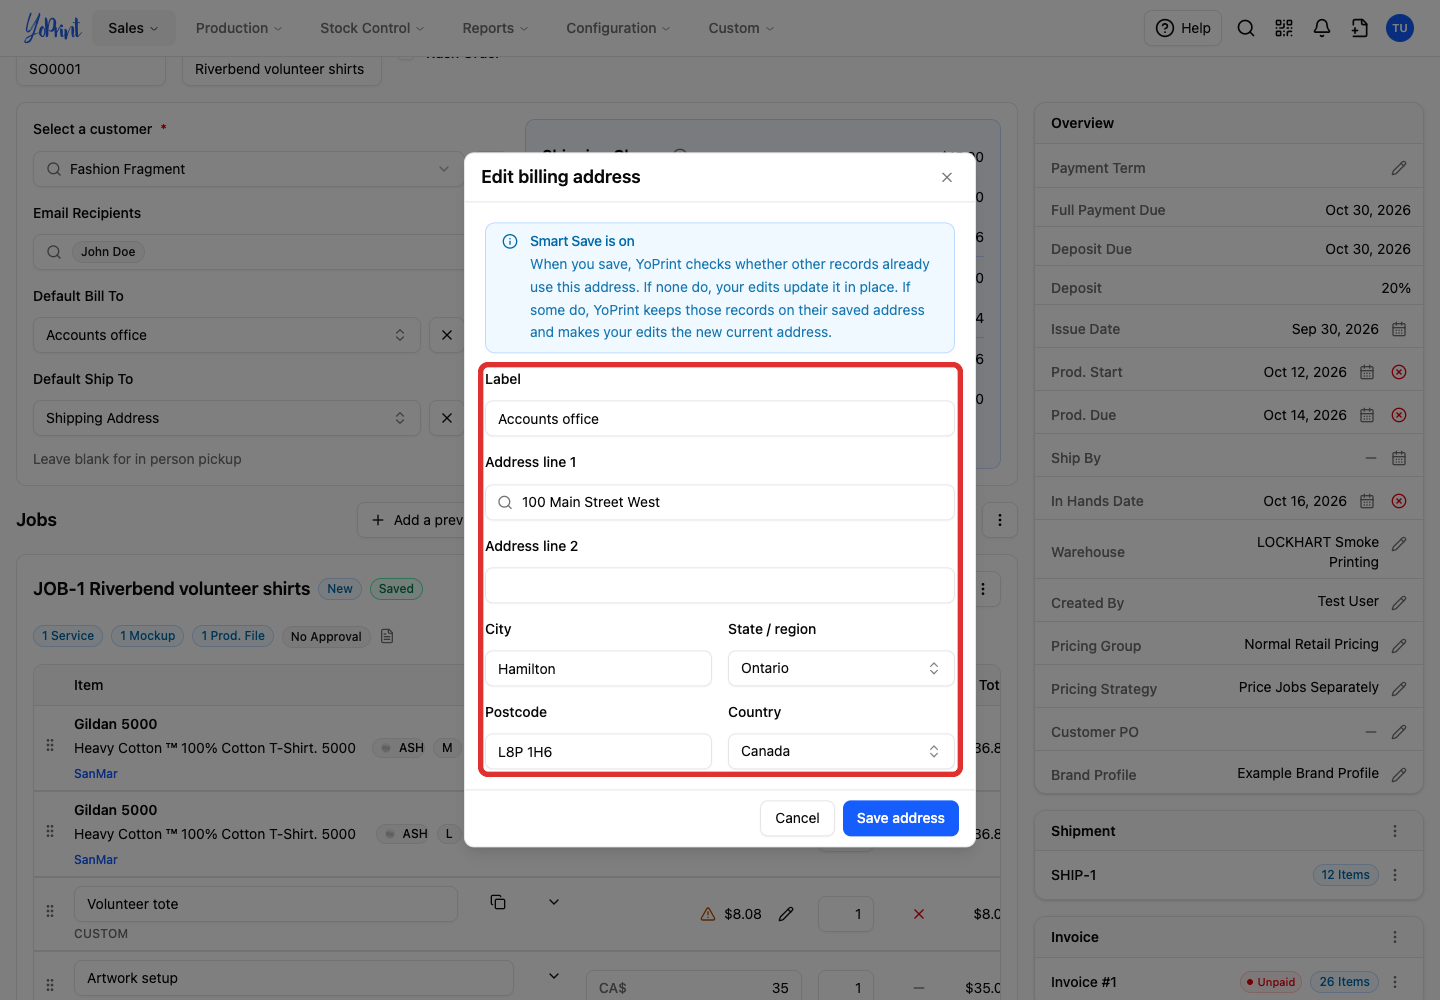This screenshot has height=1000, width=1440.
Task: Clear the Default Bill To selection
Action: pos(447,335)
